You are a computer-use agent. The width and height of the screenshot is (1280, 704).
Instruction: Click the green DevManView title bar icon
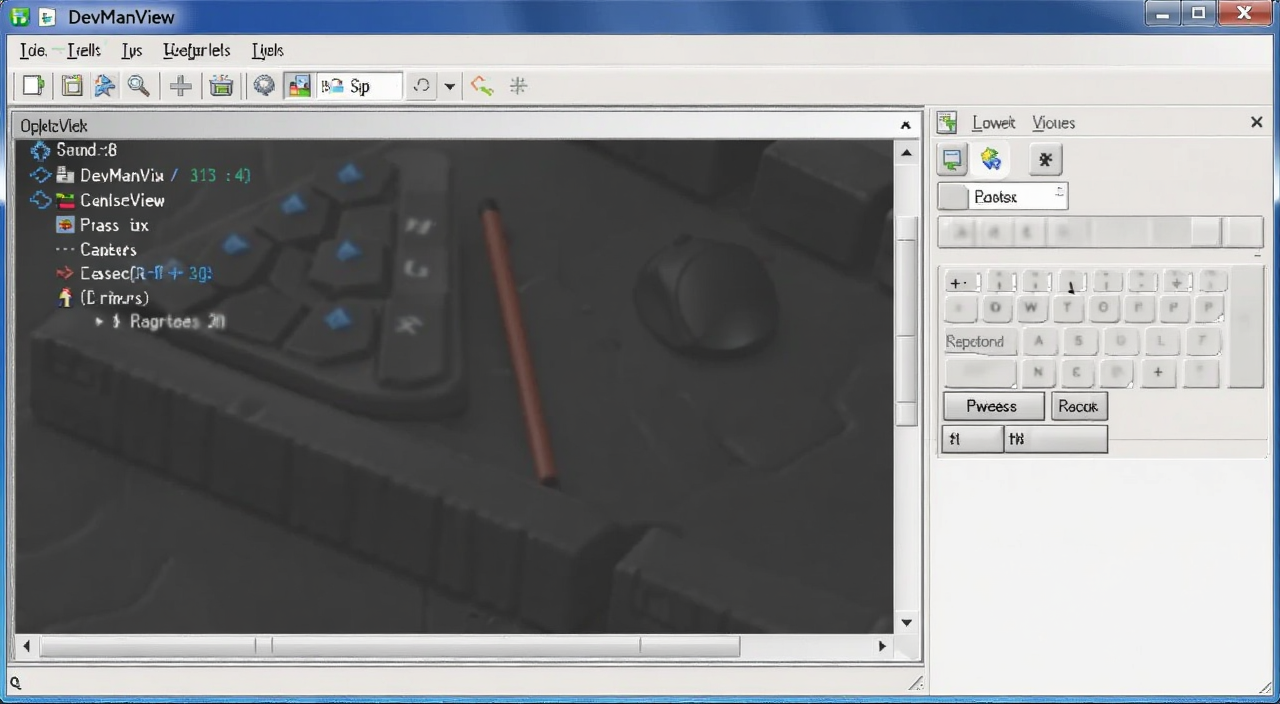[19, 17]
